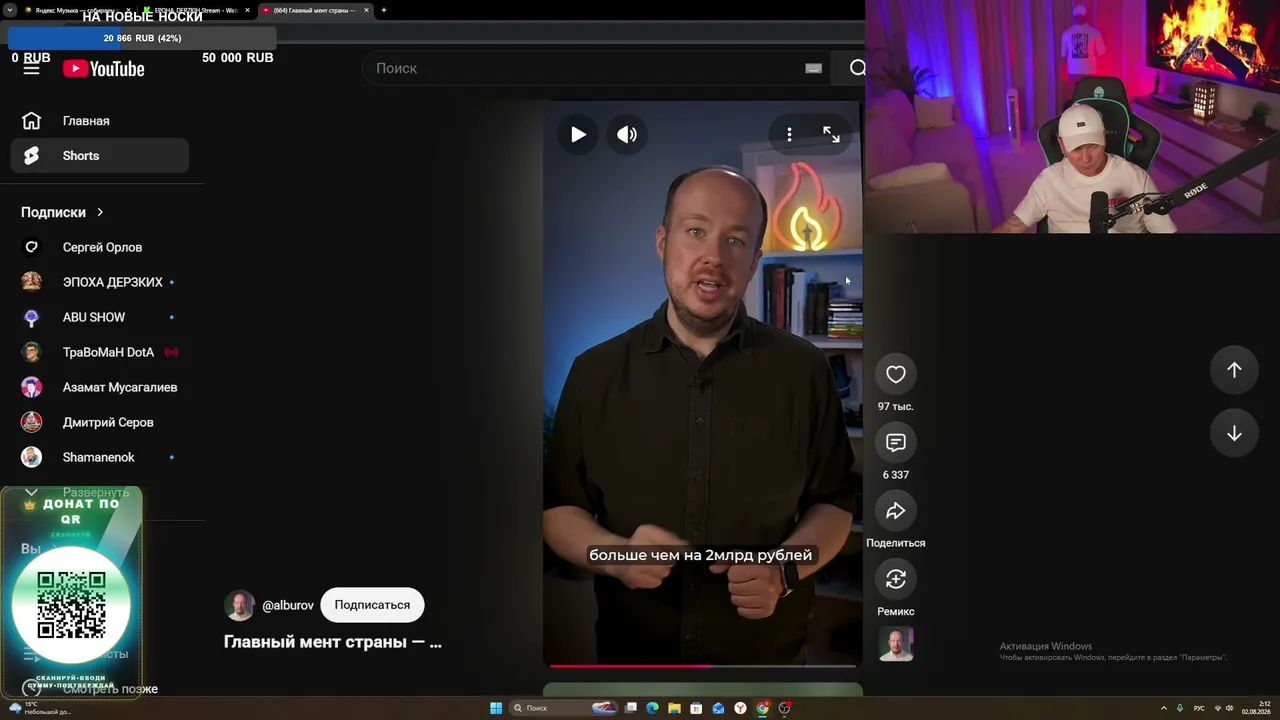Share the Short via Поделиться icon
Image resolution: width=1280 pixels, height=720 pixels.
896,511
